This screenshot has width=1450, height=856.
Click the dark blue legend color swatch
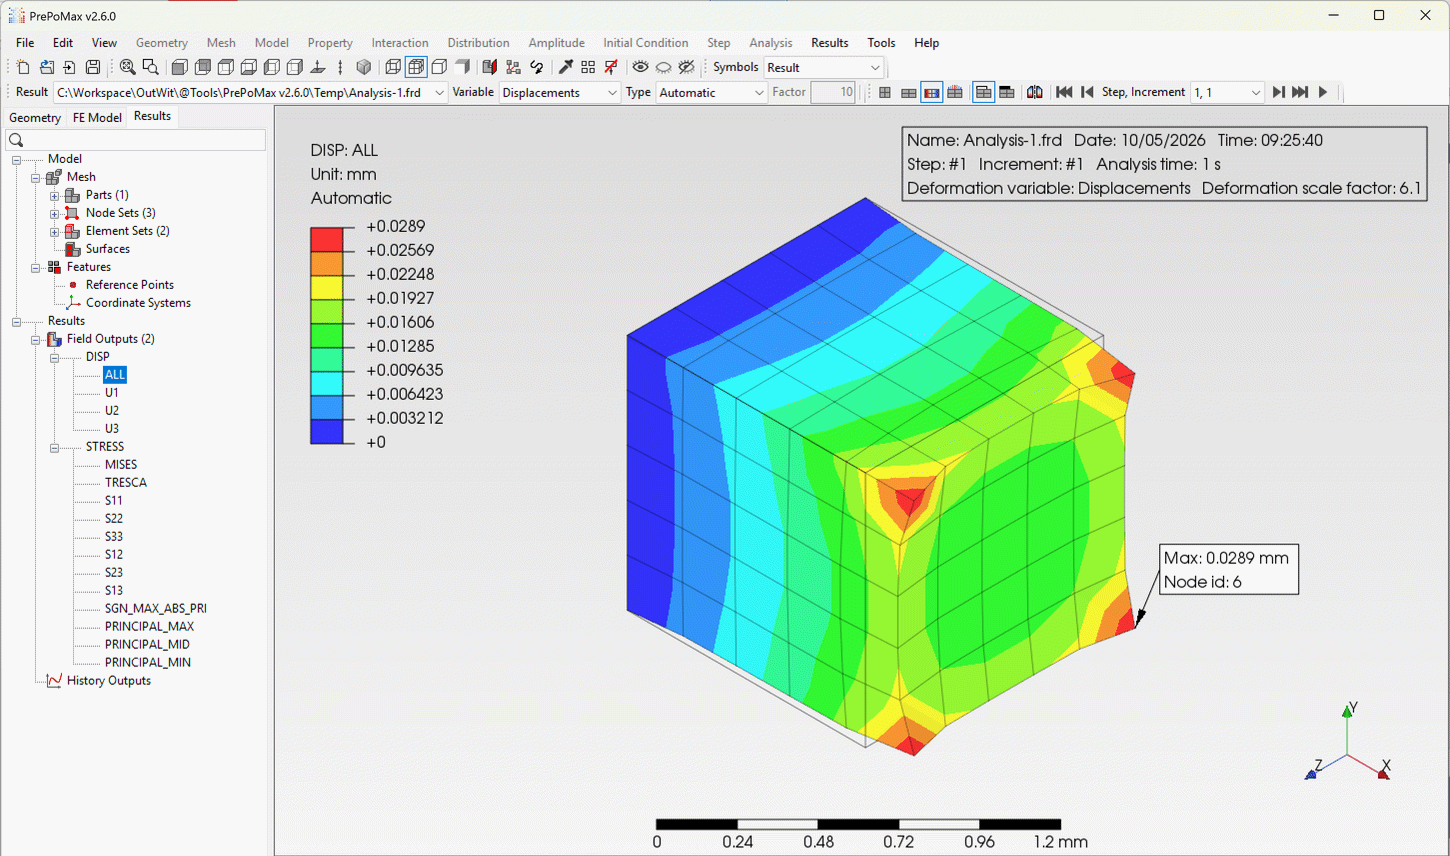click(x=327, y=431)
